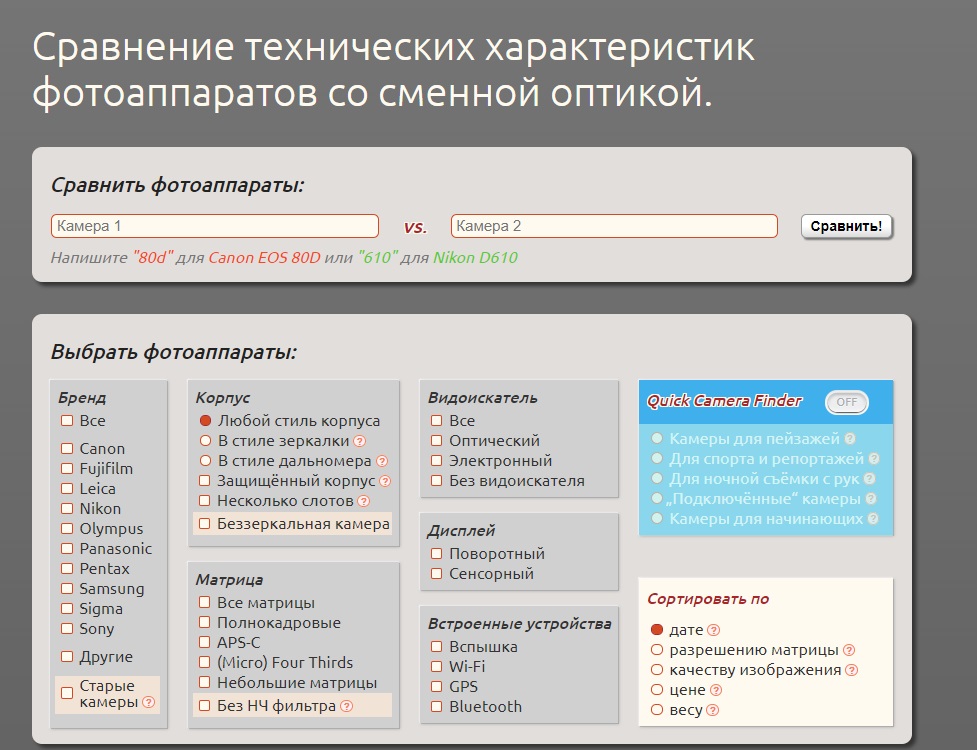The width and height of the screenshot is (977, 750).
Task: Open help icon for «Несколько слотов»
Action: [364, 501]
